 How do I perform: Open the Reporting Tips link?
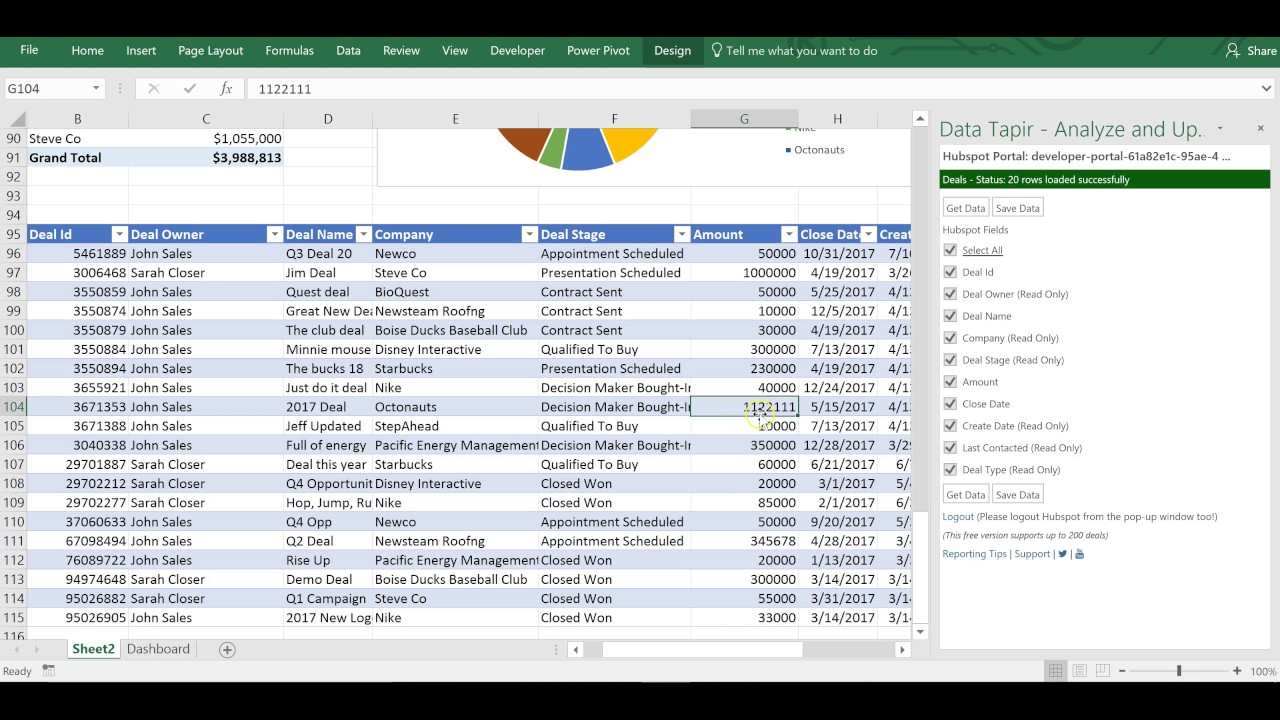tap(974, 554)
